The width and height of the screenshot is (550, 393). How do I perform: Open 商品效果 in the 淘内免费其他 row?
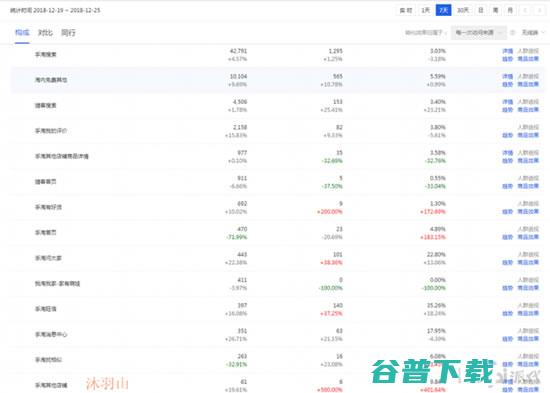tap(528, 84)
